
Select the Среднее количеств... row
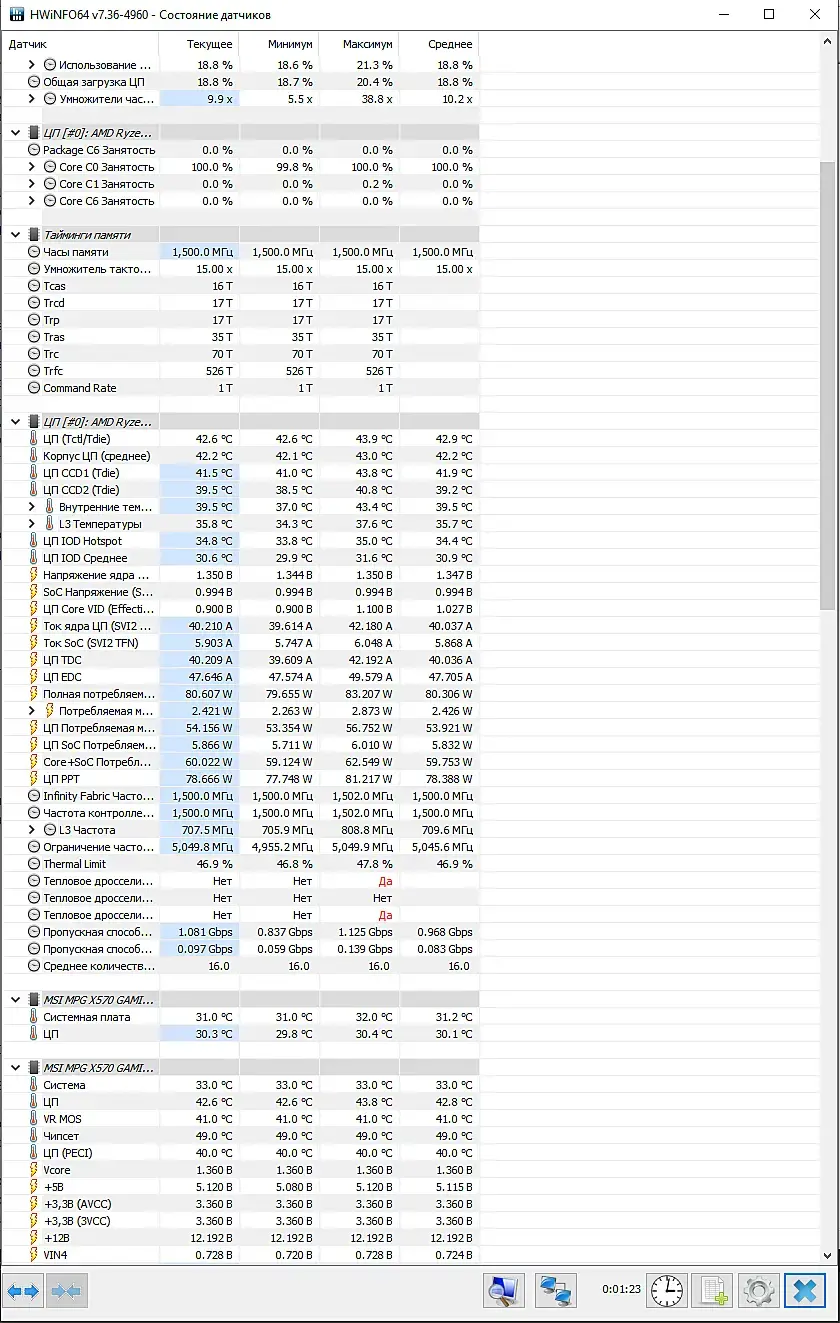[x=240, y=966]
